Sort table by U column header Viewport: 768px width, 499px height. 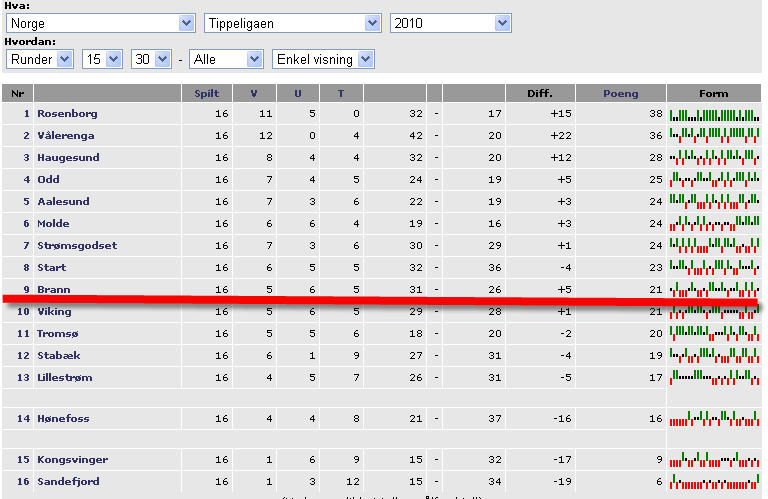point(298,94)
